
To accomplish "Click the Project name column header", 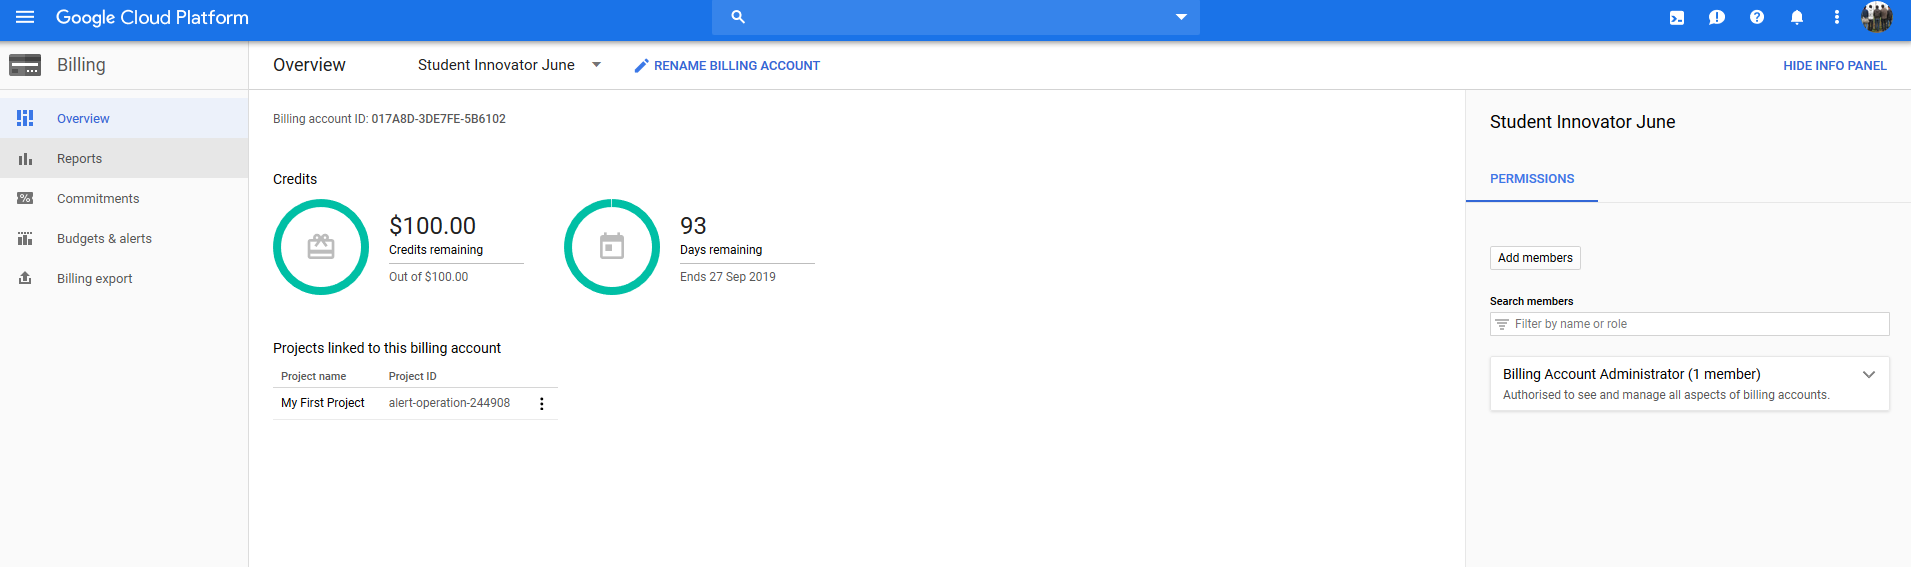I will point(313,377).
